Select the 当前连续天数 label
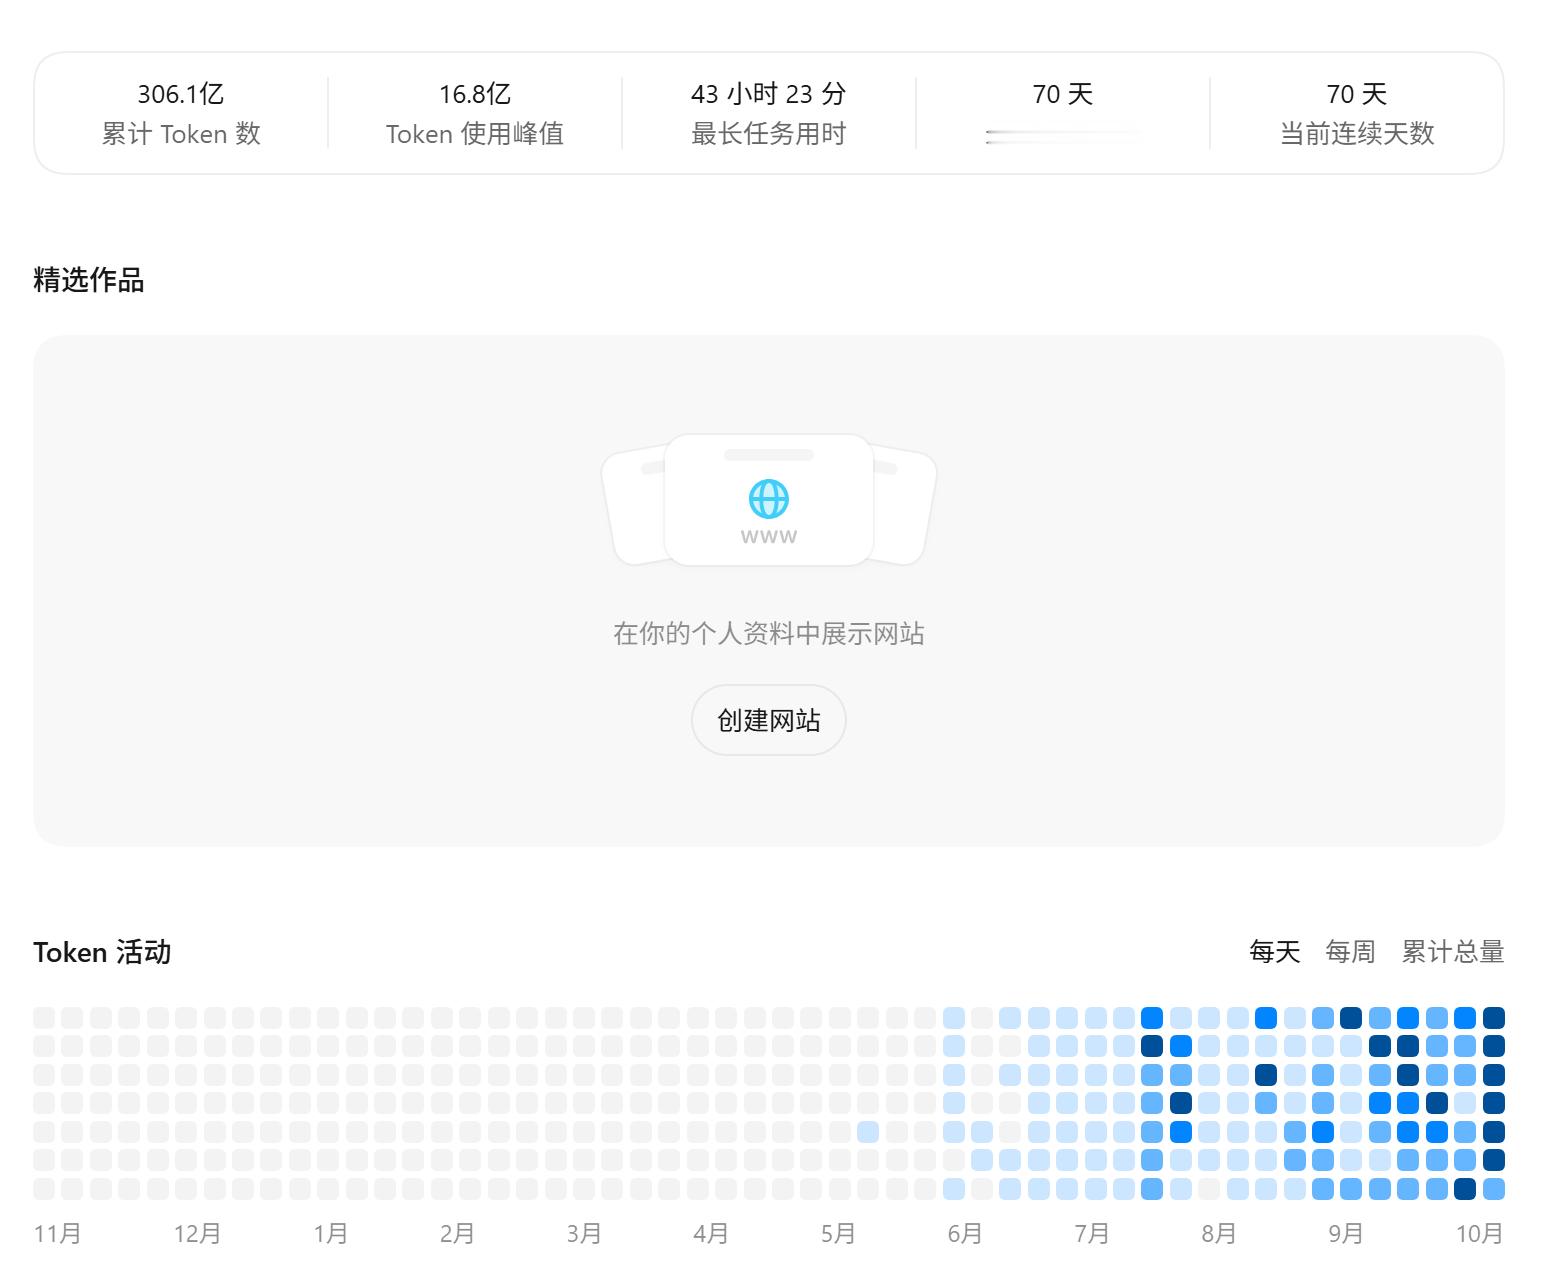This screenshot has width=1543, height=1275. (1357, 134)
